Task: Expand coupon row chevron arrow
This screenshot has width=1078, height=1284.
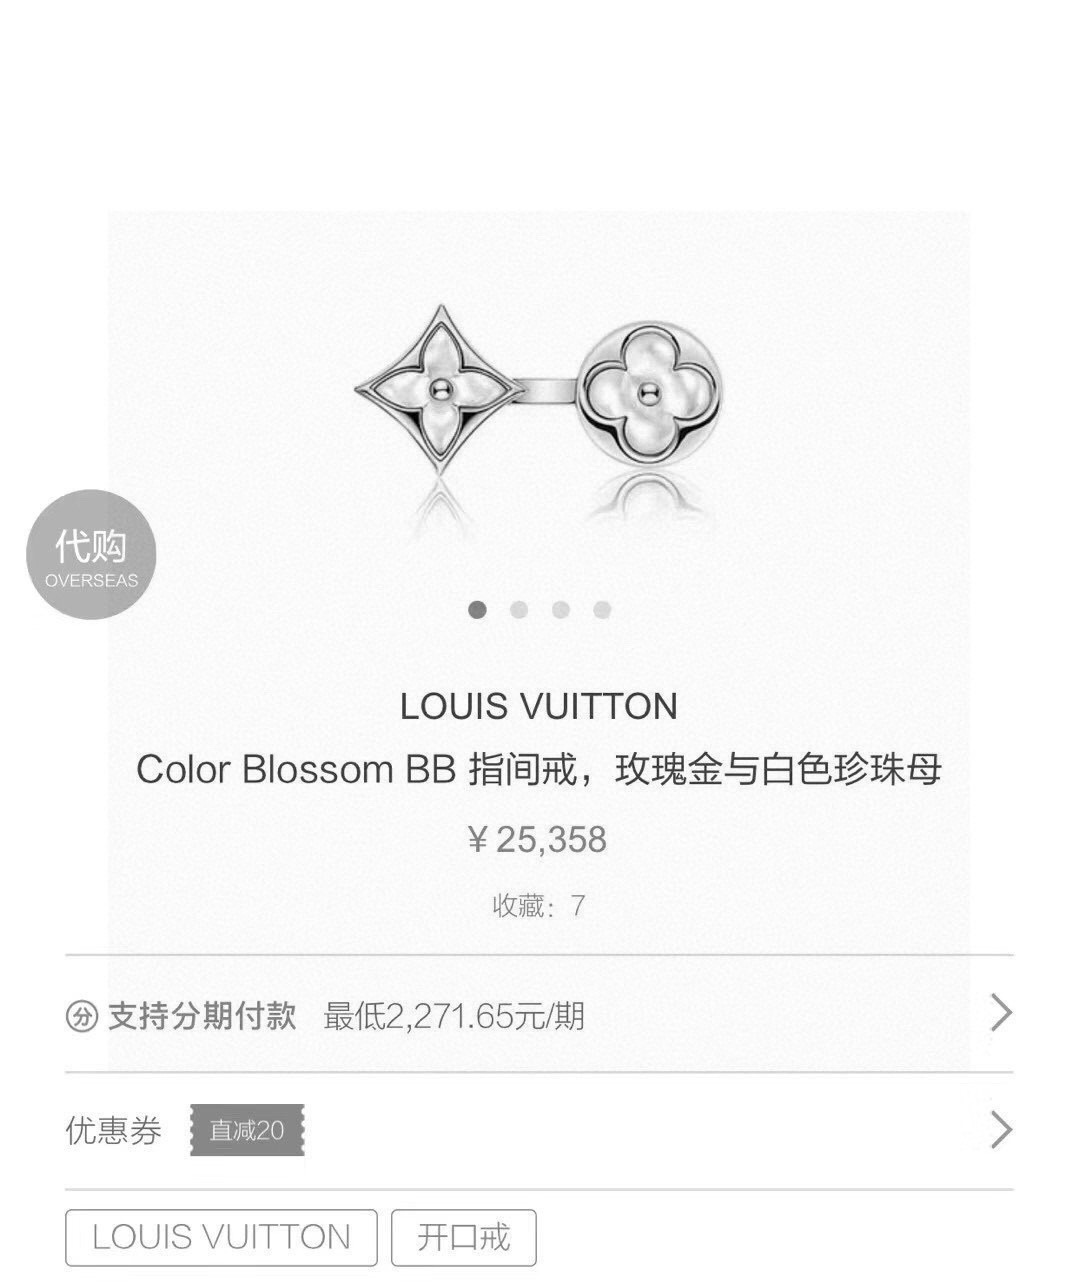Action: pyautogui.click(x=1001, y=1130)
